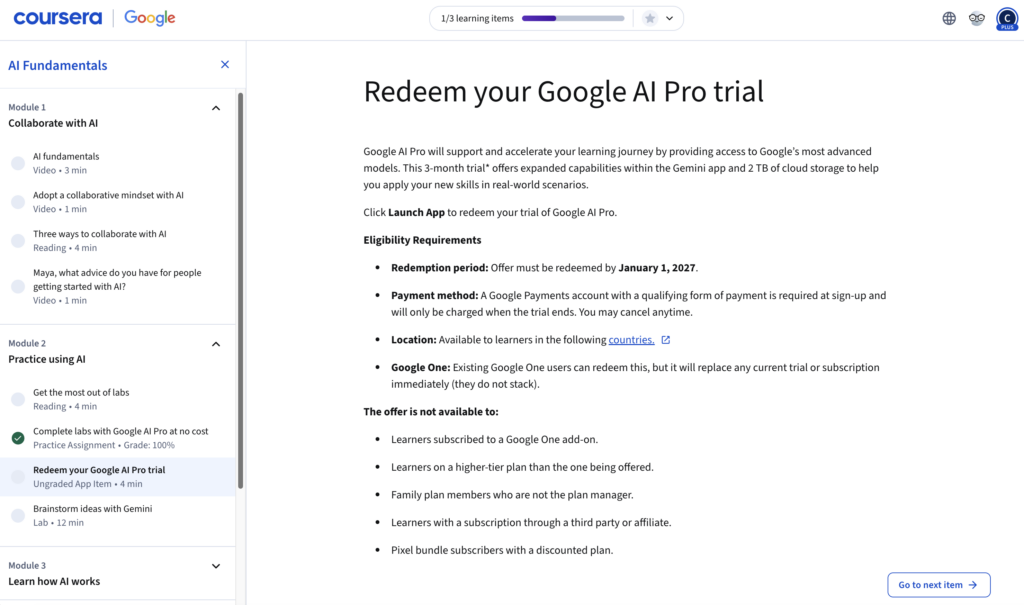Click the Google partner logo
This screenshot has height=605, width=1024.
click(150, 18)
